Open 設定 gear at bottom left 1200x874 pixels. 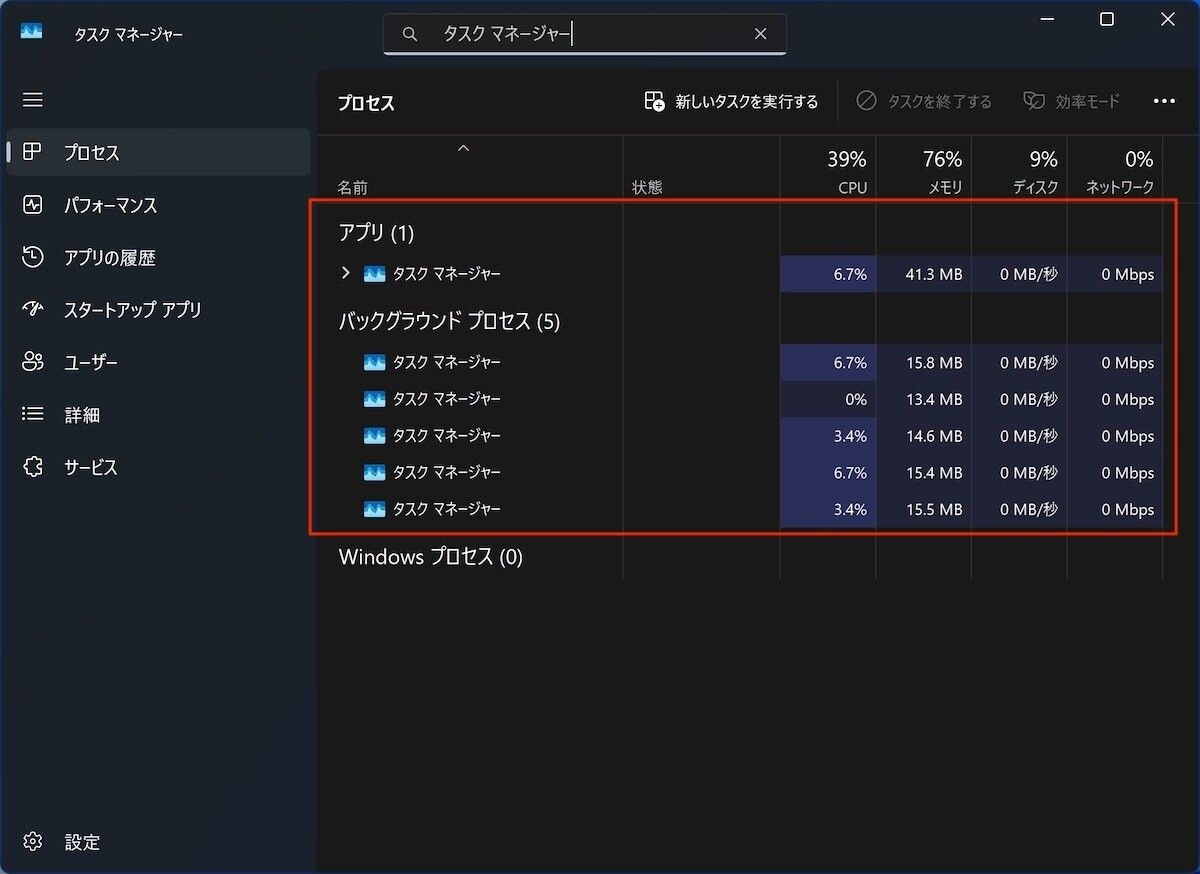[33, 842]
